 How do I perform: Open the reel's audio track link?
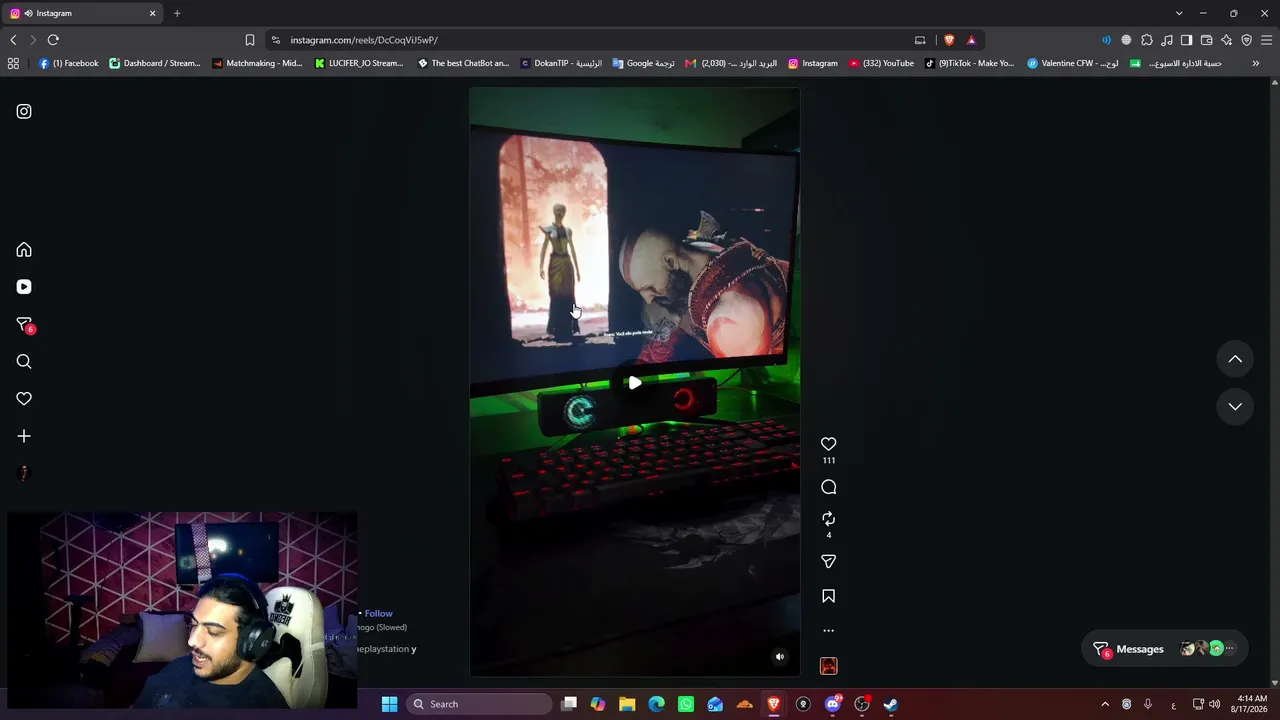click(x=382, y=627)
